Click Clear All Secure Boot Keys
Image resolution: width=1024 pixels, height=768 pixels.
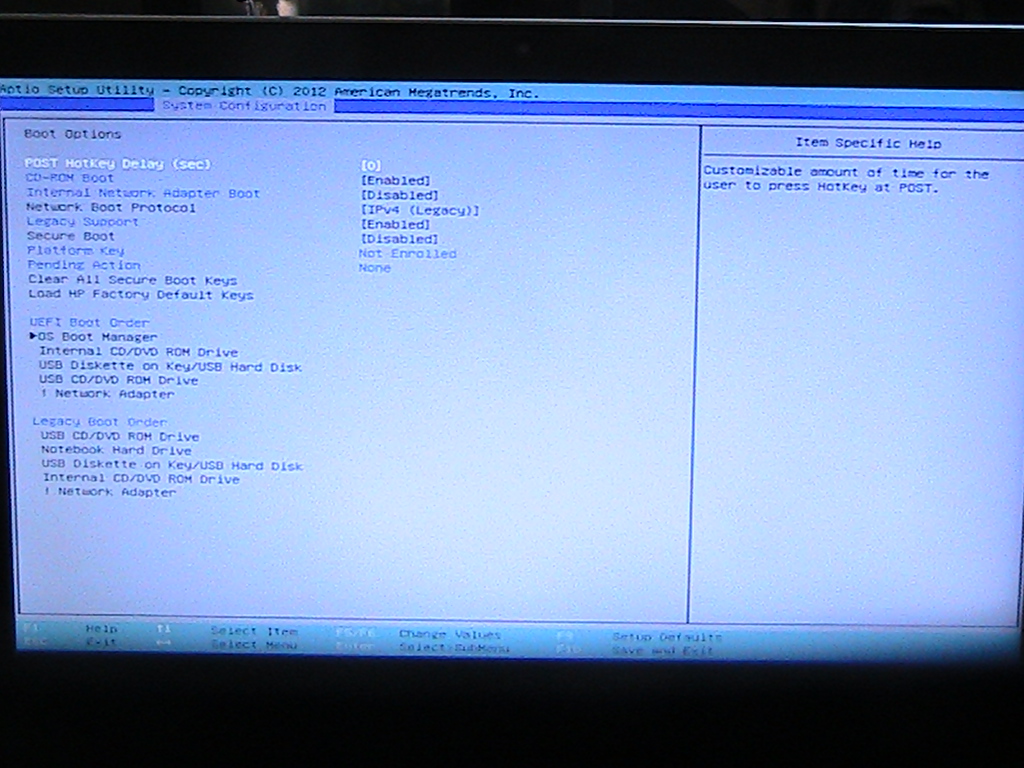click(132, 280)
